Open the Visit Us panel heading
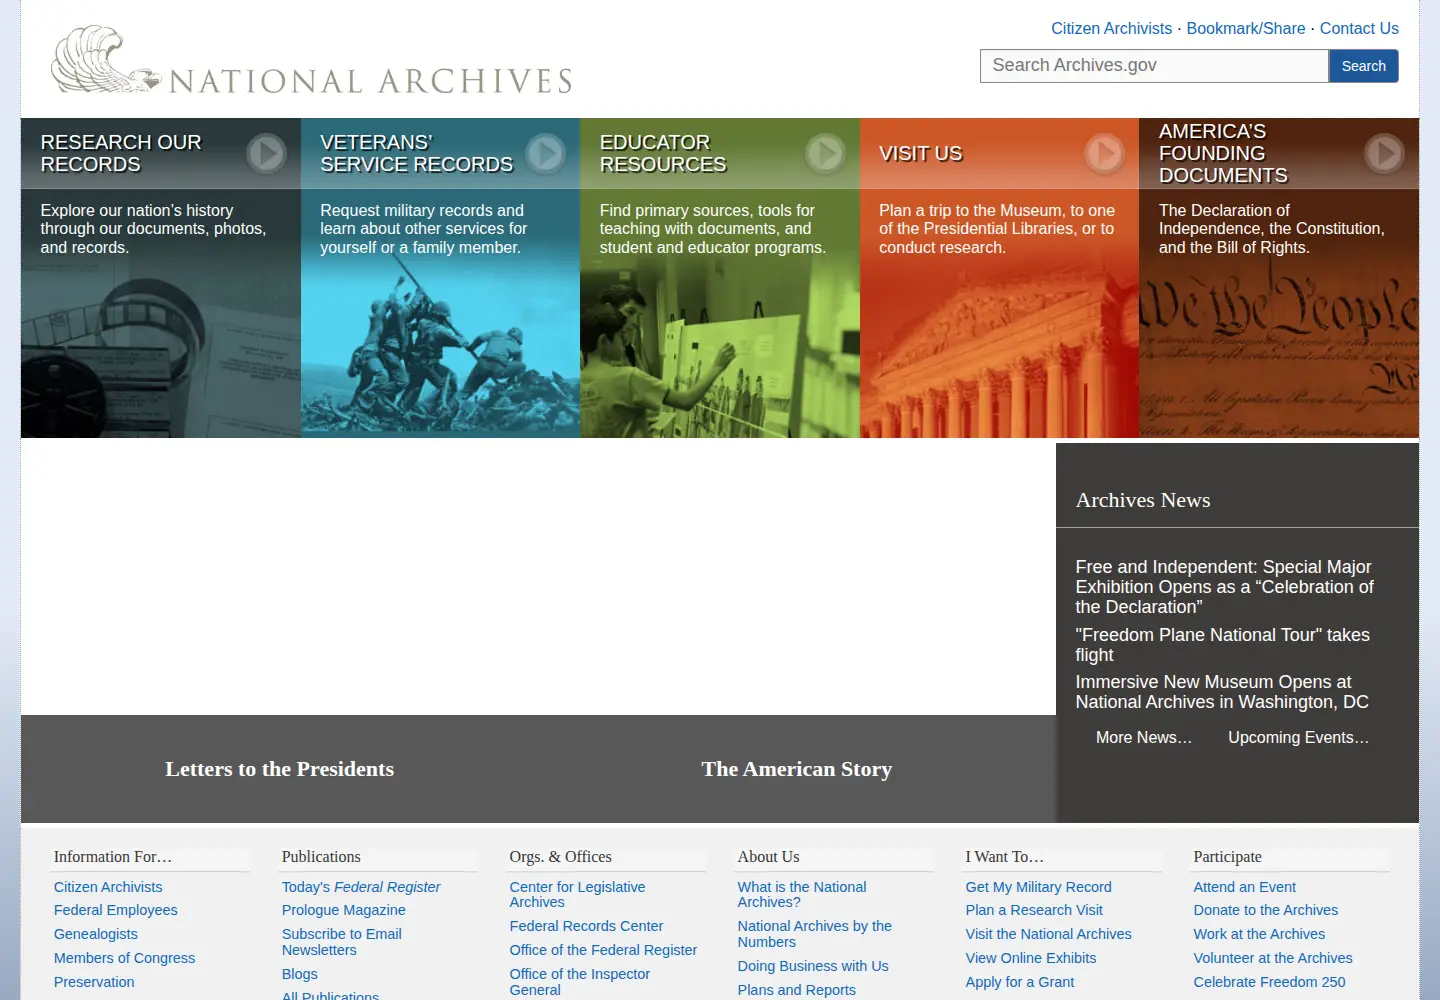 (x=920, y=154)
